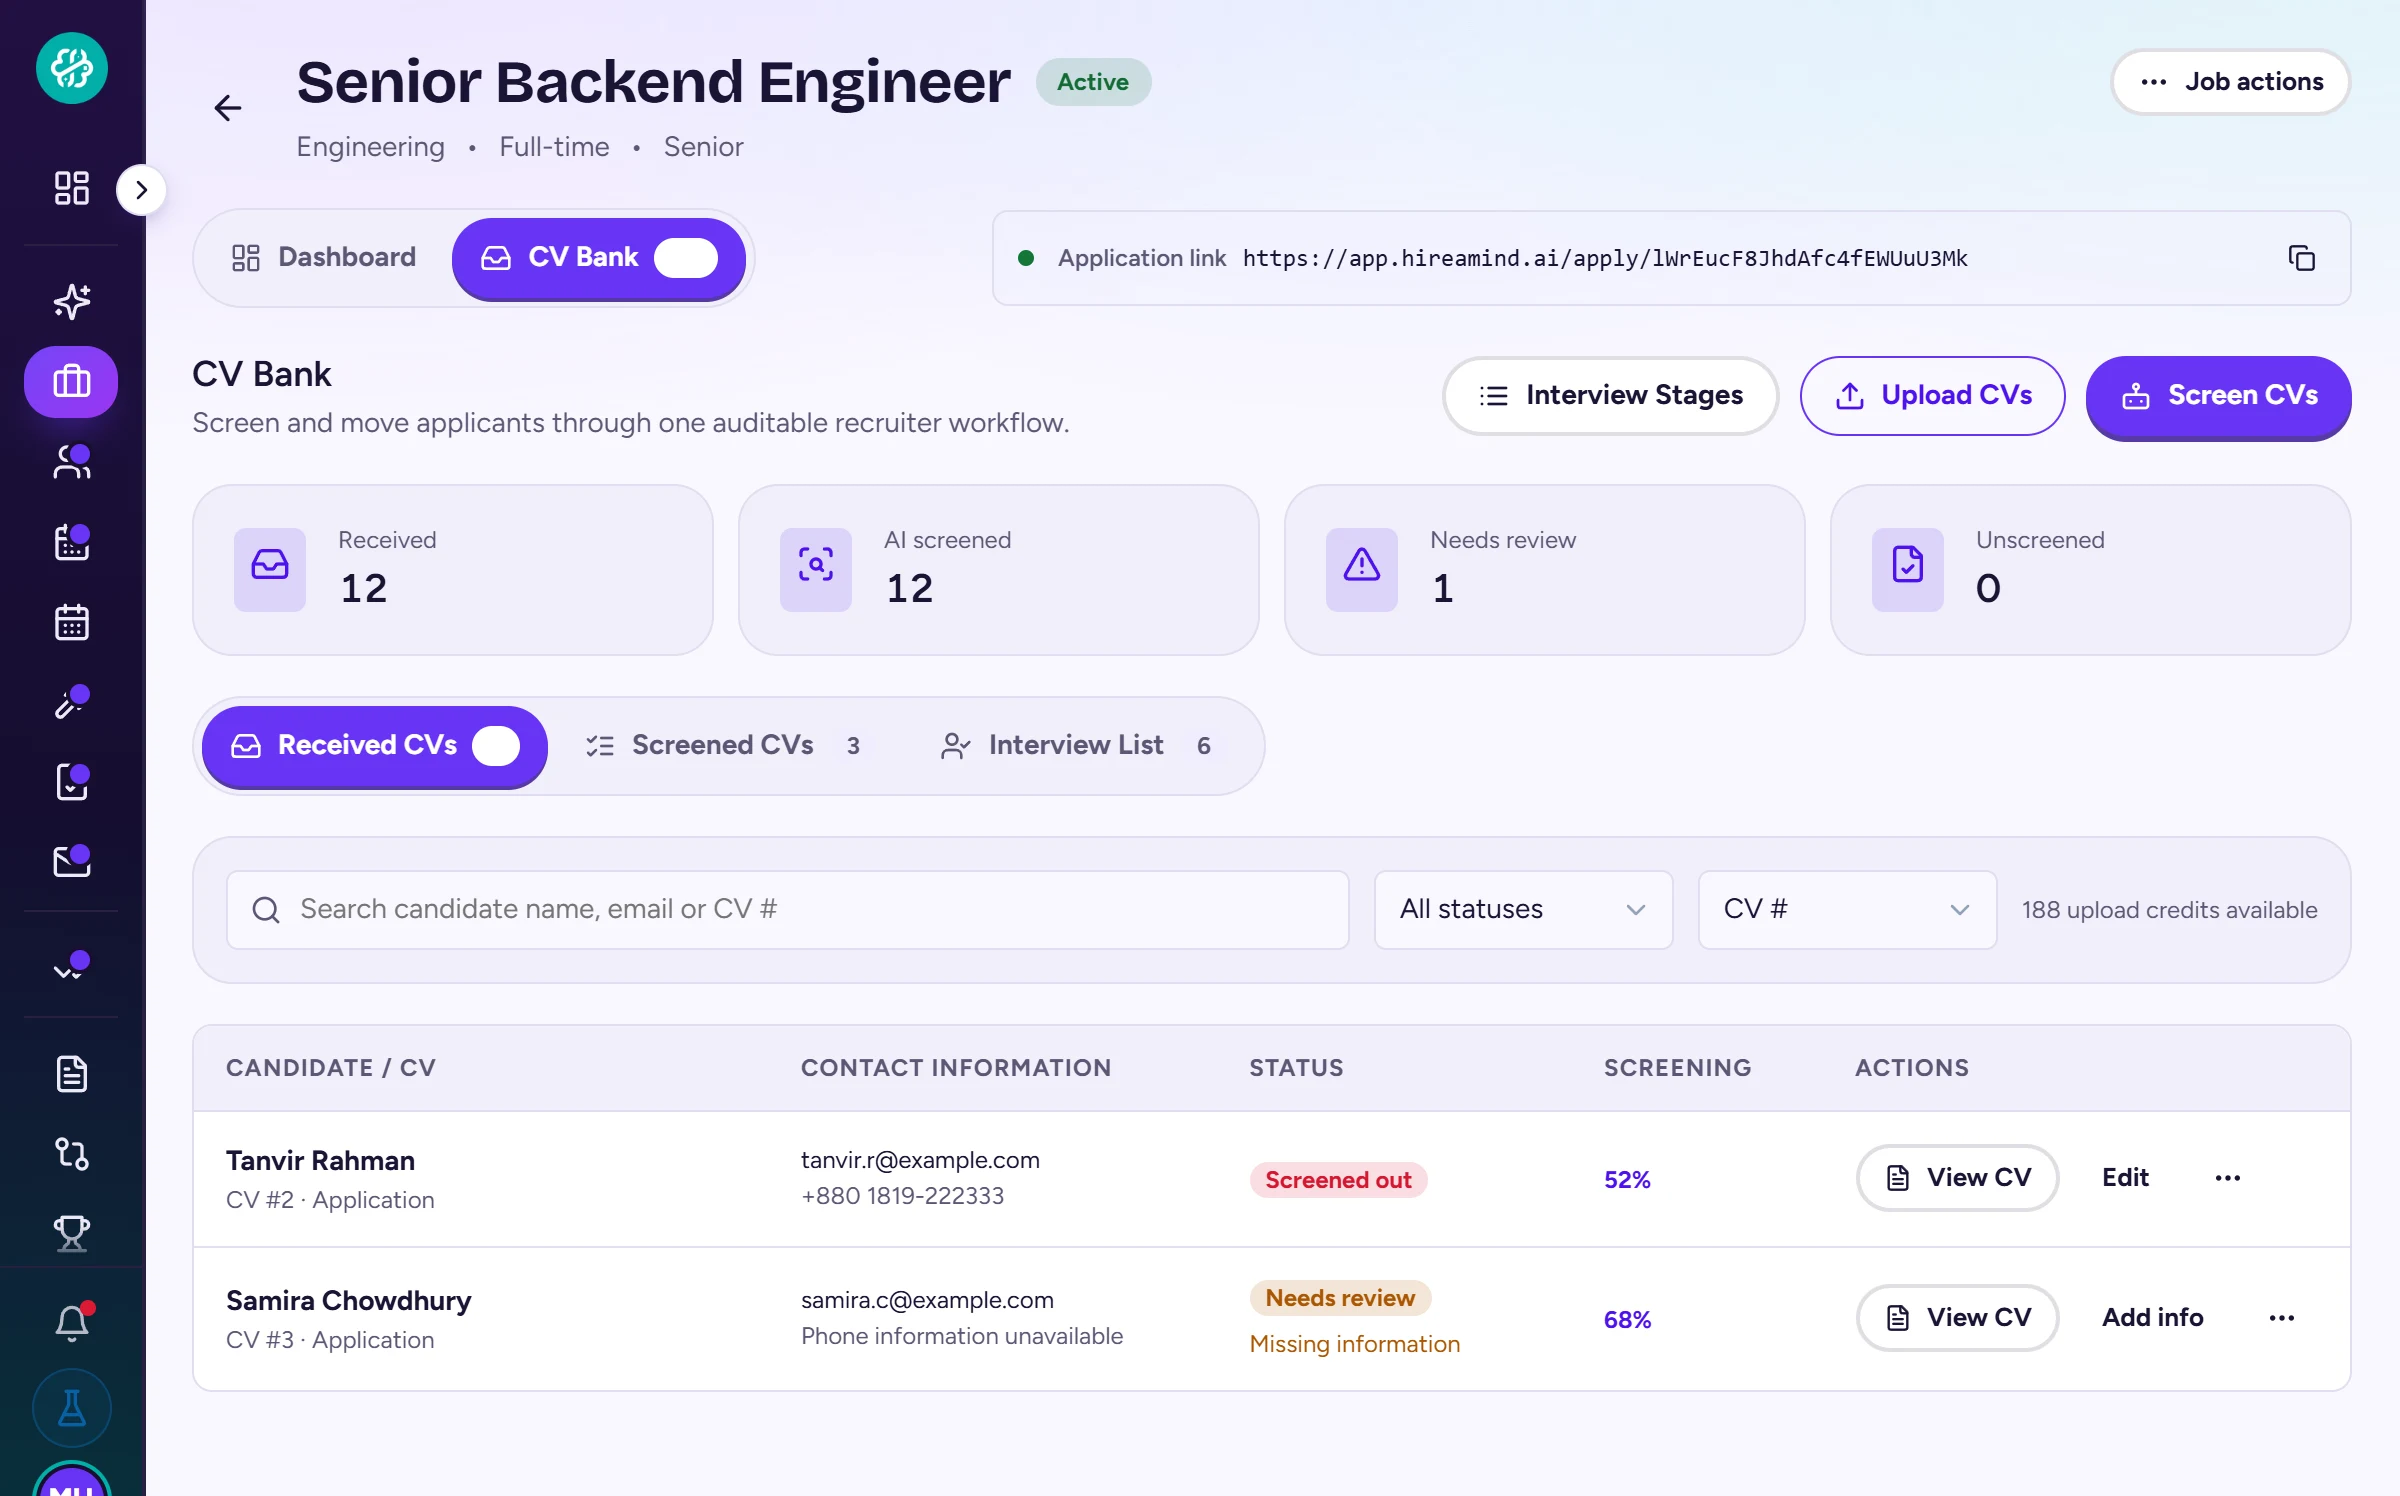Click the HireAMind logo icon
Viewport: 2400px width, 1496px height.
(x=72, y=68)
